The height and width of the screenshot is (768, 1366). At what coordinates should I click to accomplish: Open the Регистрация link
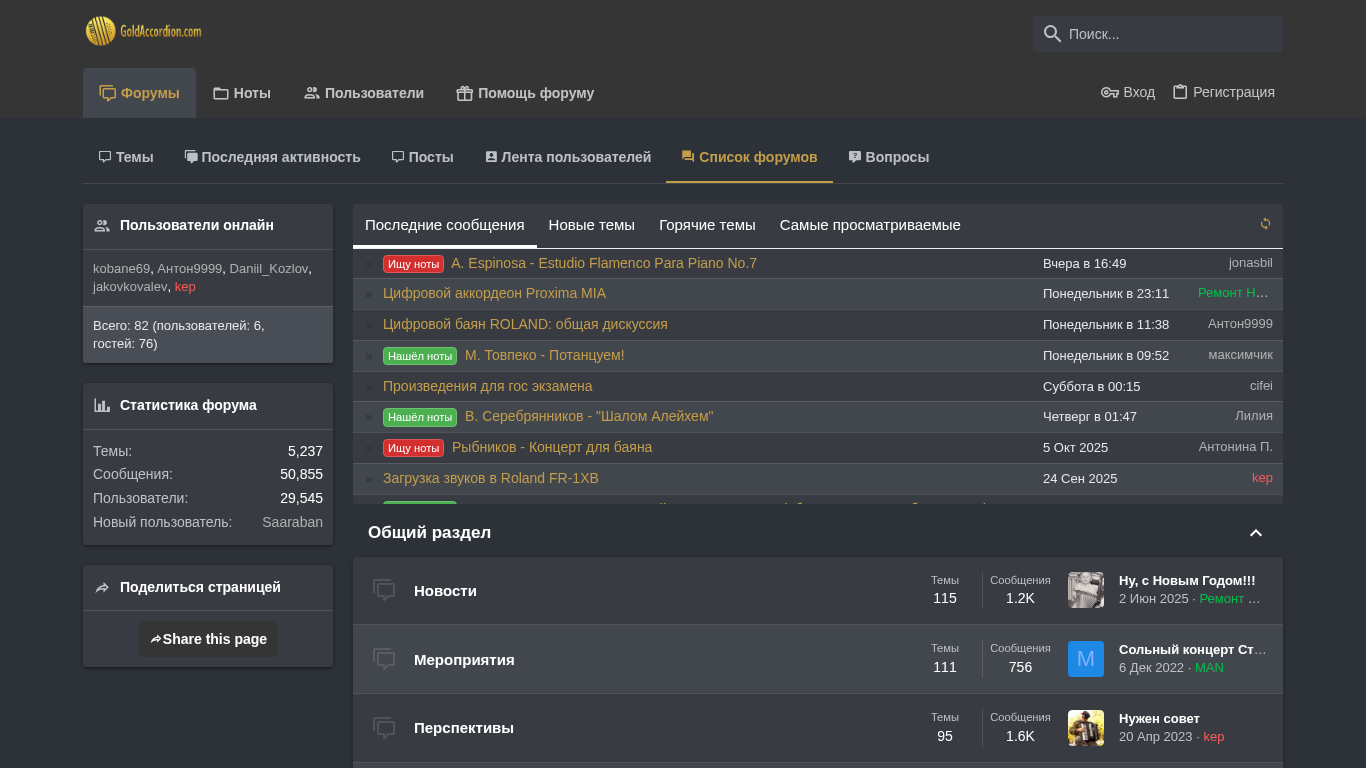pyautogui.click(x=1223, y=92)
